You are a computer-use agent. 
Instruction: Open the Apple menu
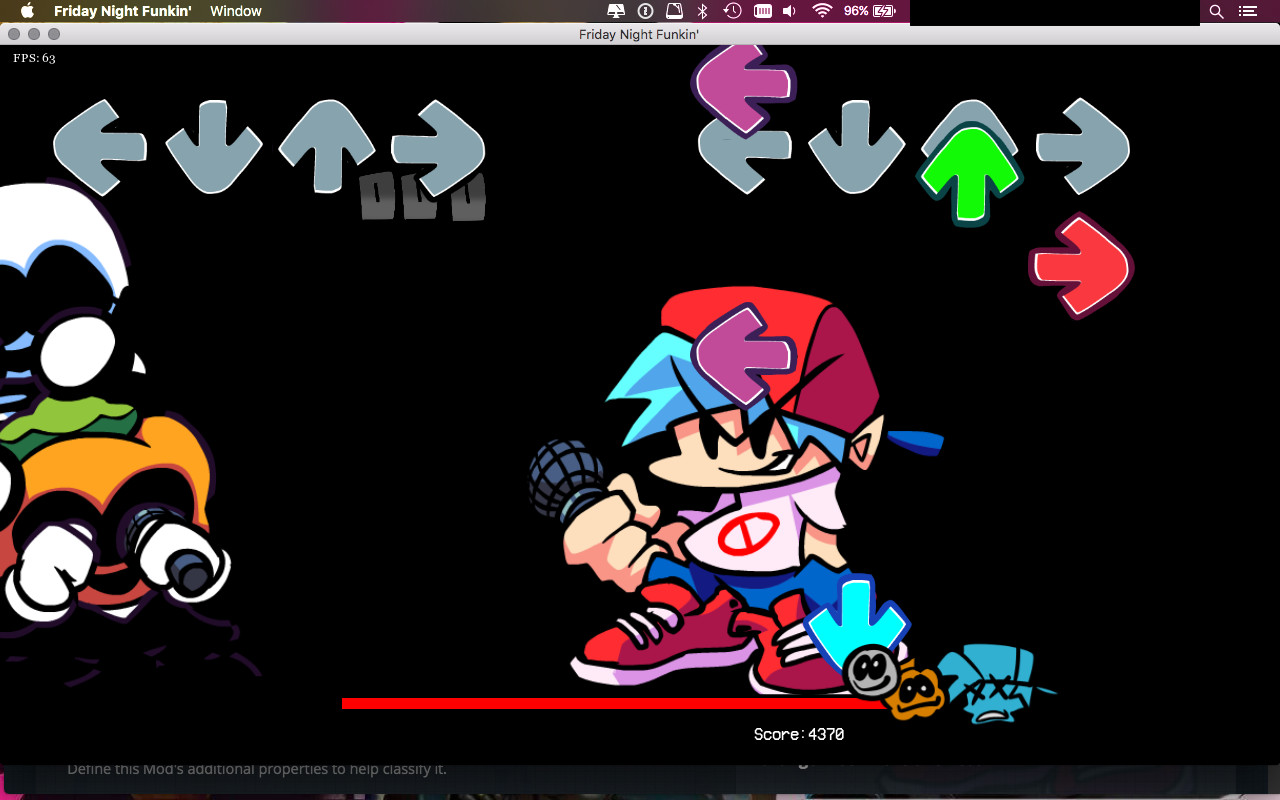click(27, 11)
